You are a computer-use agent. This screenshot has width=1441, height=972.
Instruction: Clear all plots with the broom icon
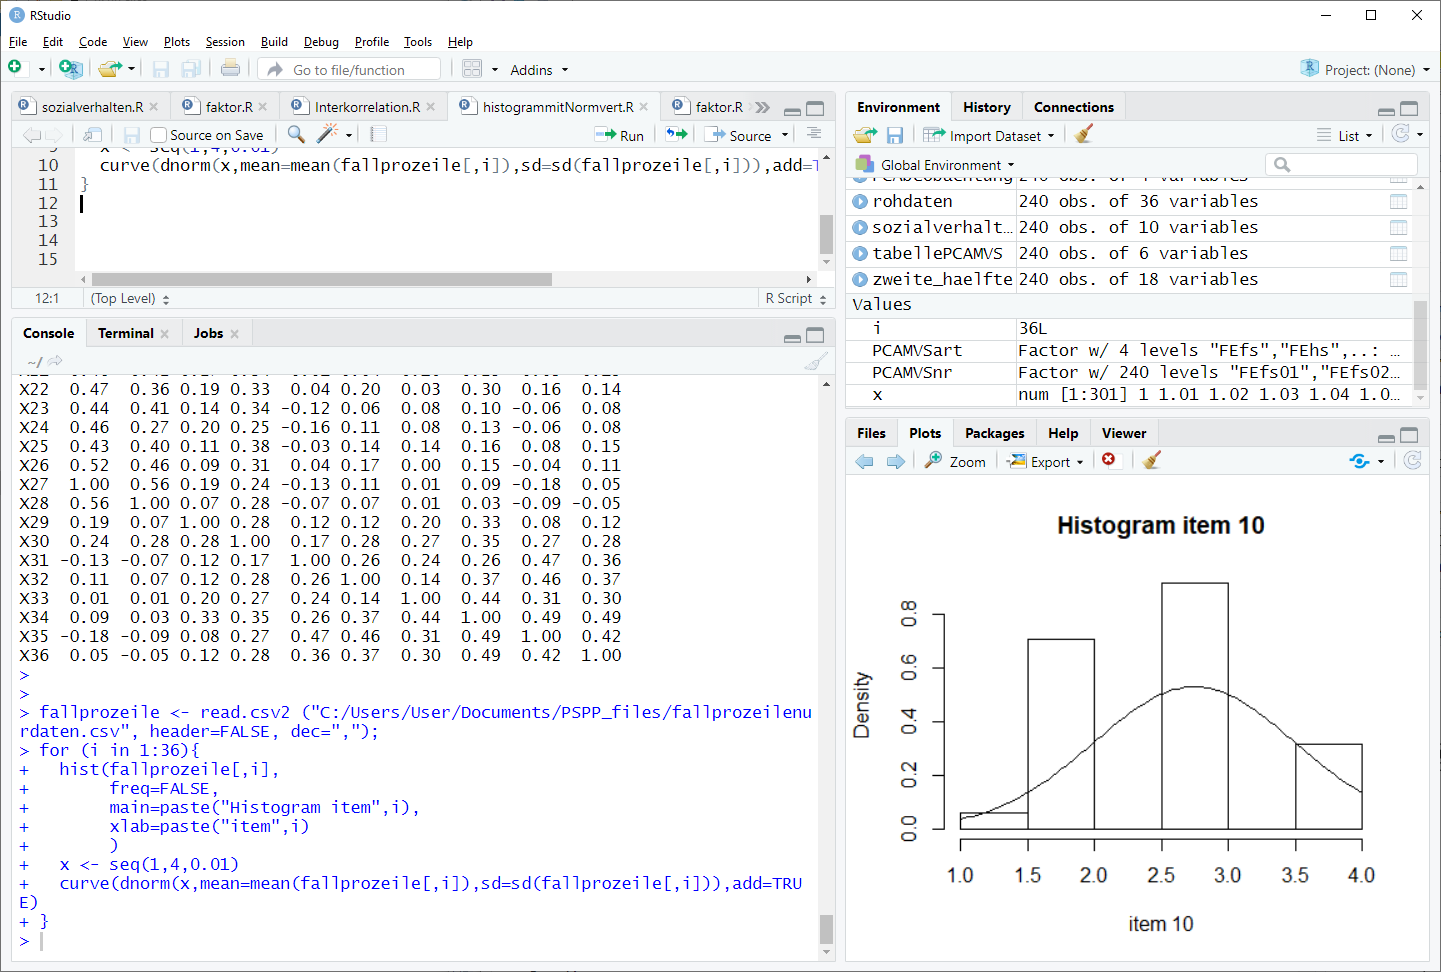point(1152,461)
